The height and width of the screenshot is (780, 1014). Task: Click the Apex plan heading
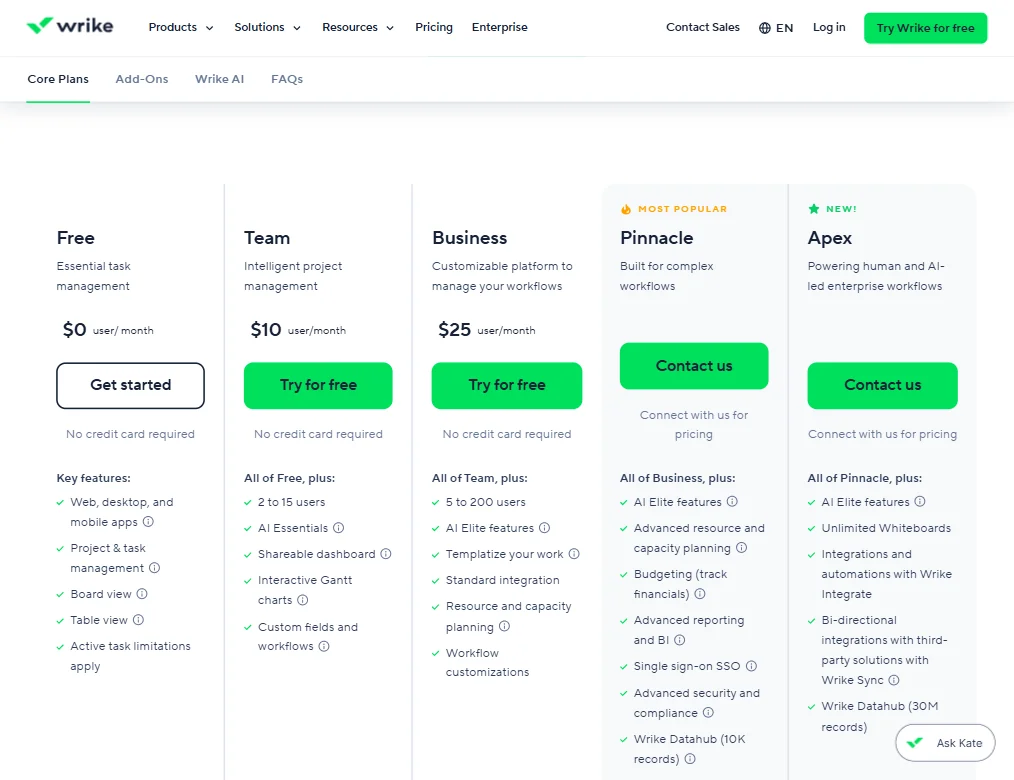[x=829, y=238]
